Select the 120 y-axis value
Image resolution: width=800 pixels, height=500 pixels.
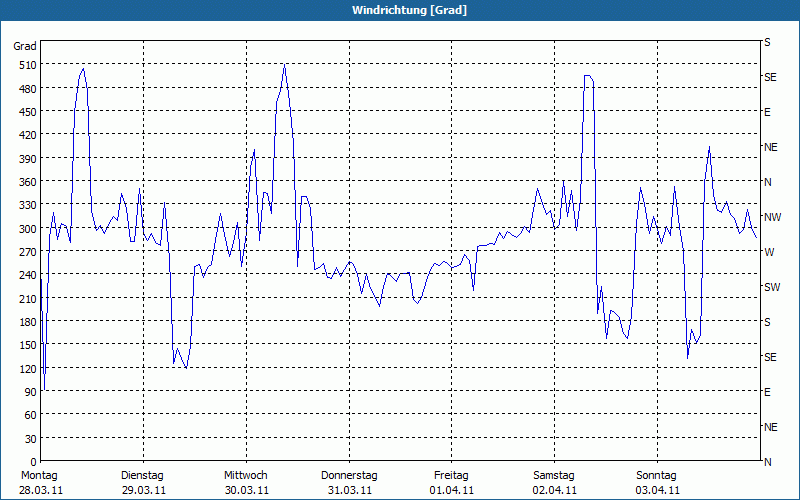point(28,368)
